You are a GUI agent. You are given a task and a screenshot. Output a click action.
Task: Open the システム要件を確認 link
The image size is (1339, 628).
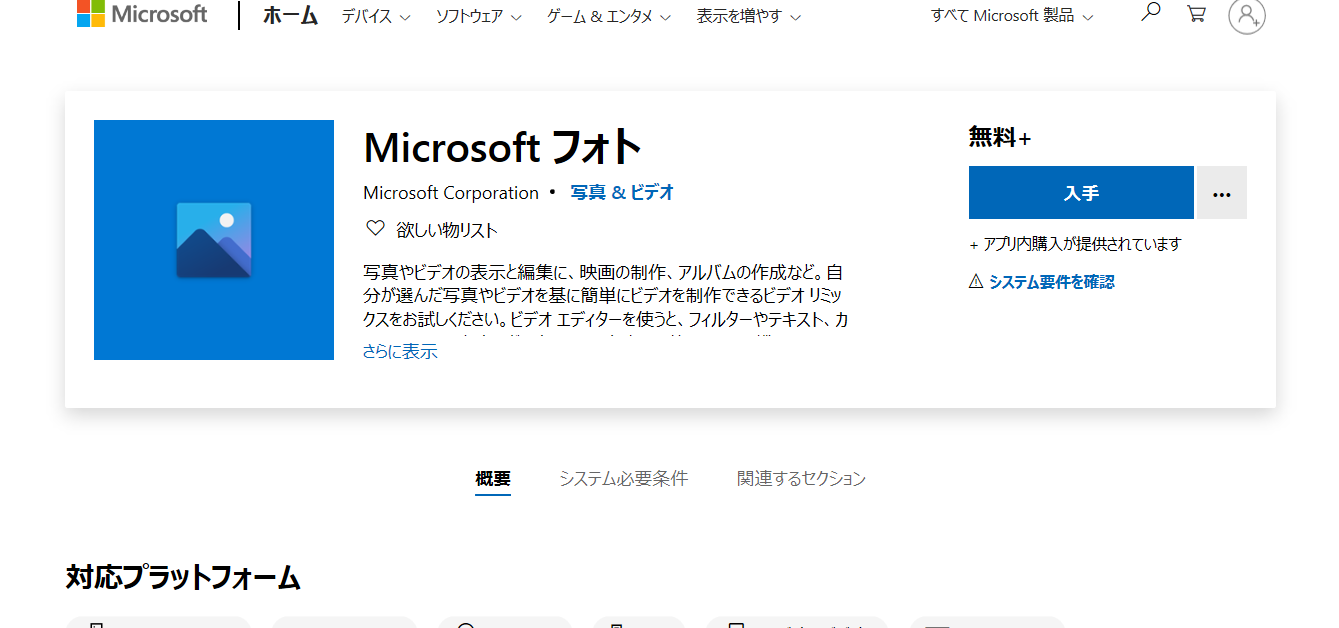click(1051, 282)
